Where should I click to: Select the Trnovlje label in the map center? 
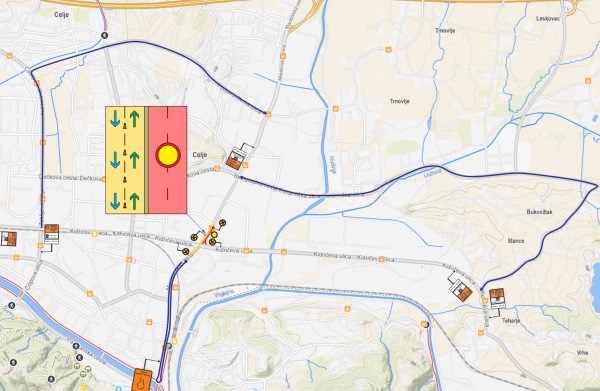(399, 101)
